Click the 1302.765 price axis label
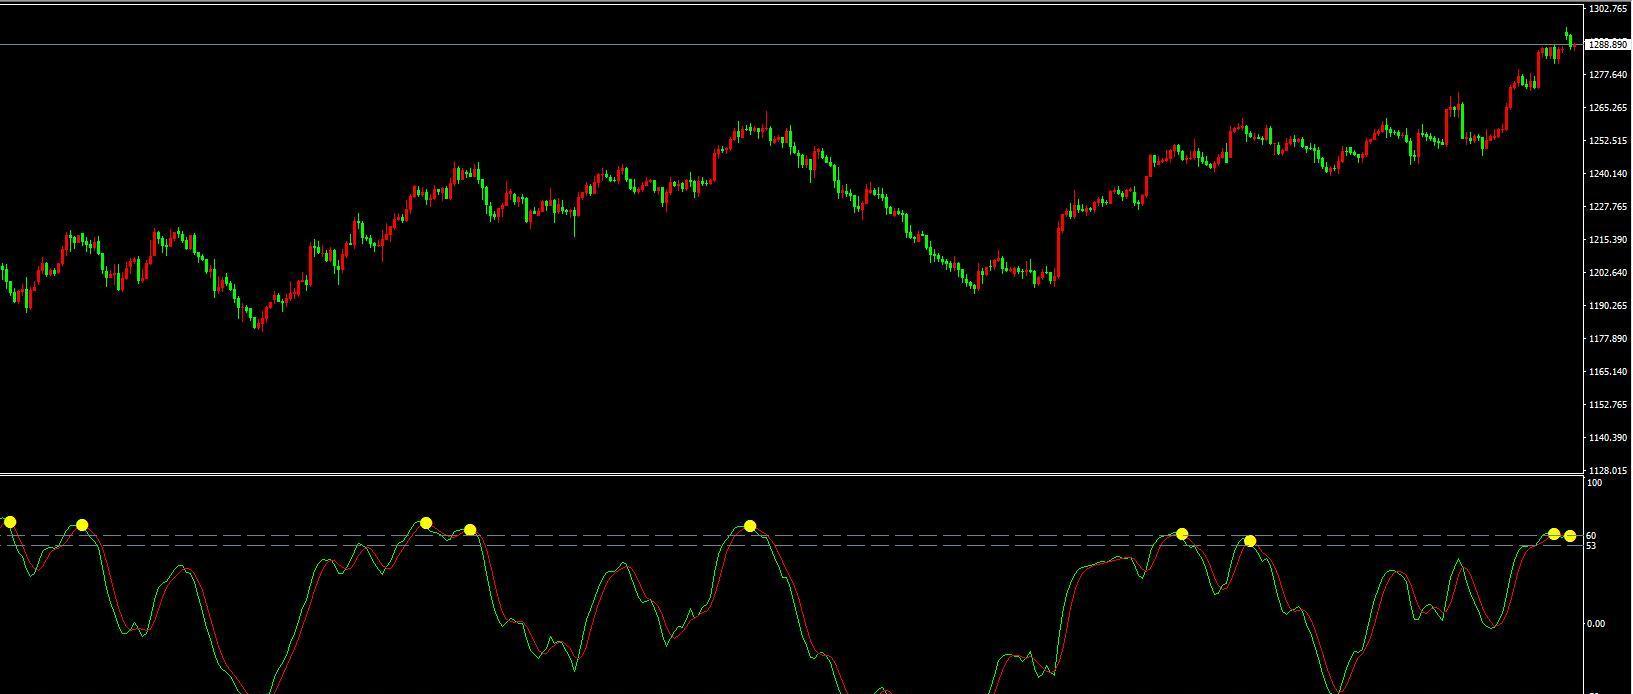 pos(1608,9)
